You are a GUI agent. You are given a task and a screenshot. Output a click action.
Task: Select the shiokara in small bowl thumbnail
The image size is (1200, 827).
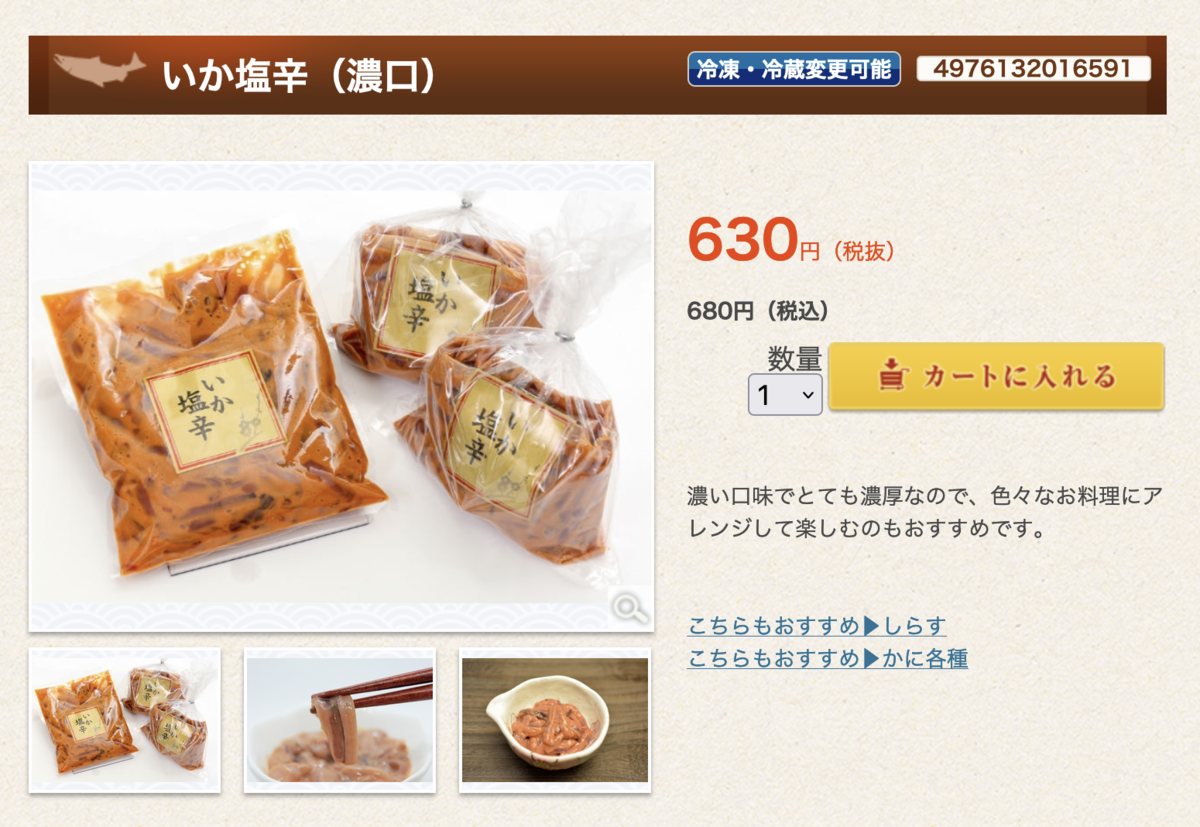tap(555, 720)
